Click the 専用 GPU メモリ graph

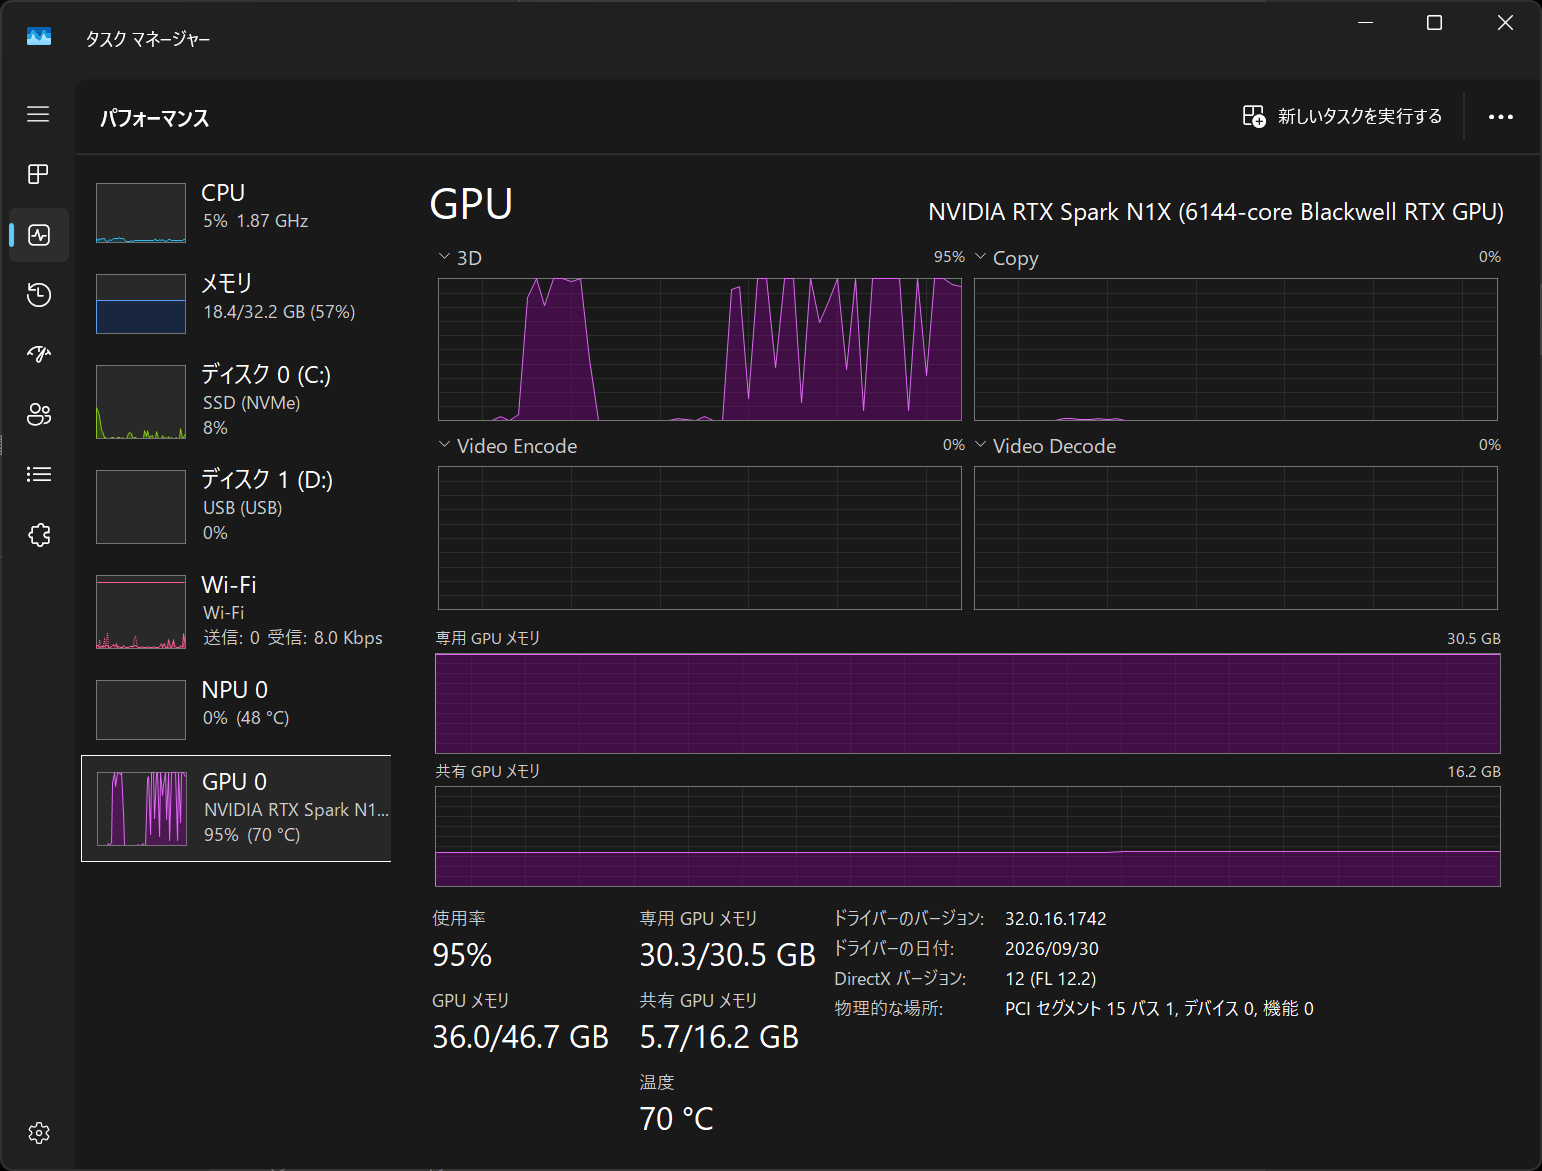click(968, 703)
